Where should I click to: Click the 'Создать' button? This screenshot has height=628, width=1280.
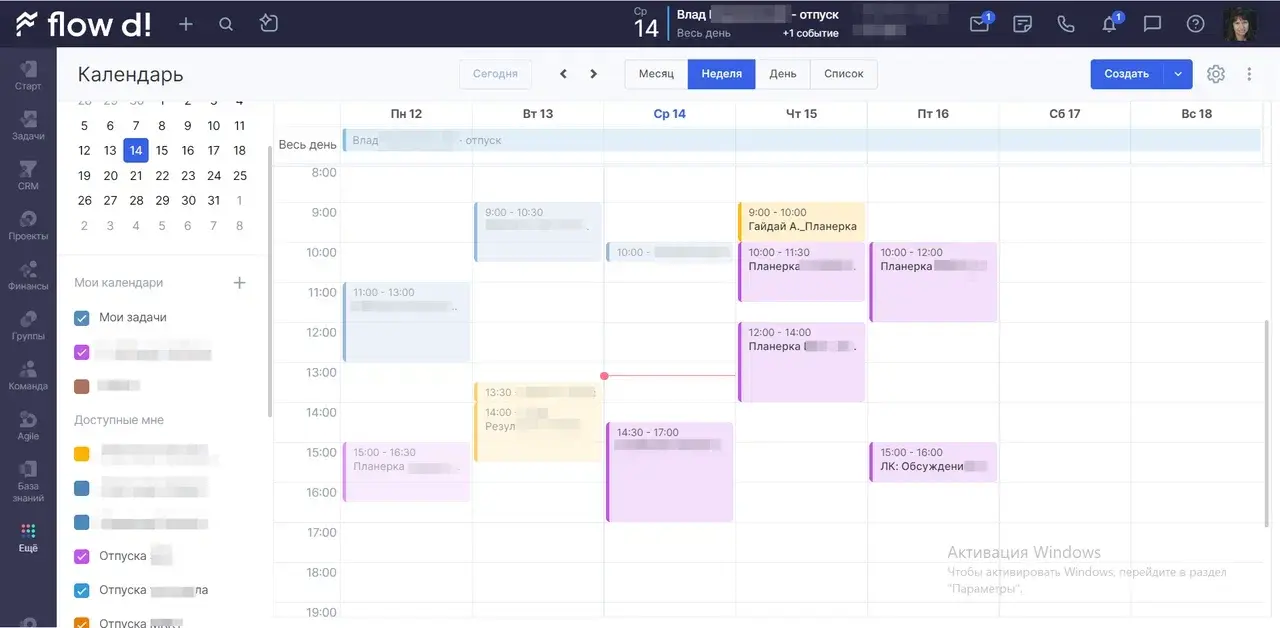[x=1127, y=74]
